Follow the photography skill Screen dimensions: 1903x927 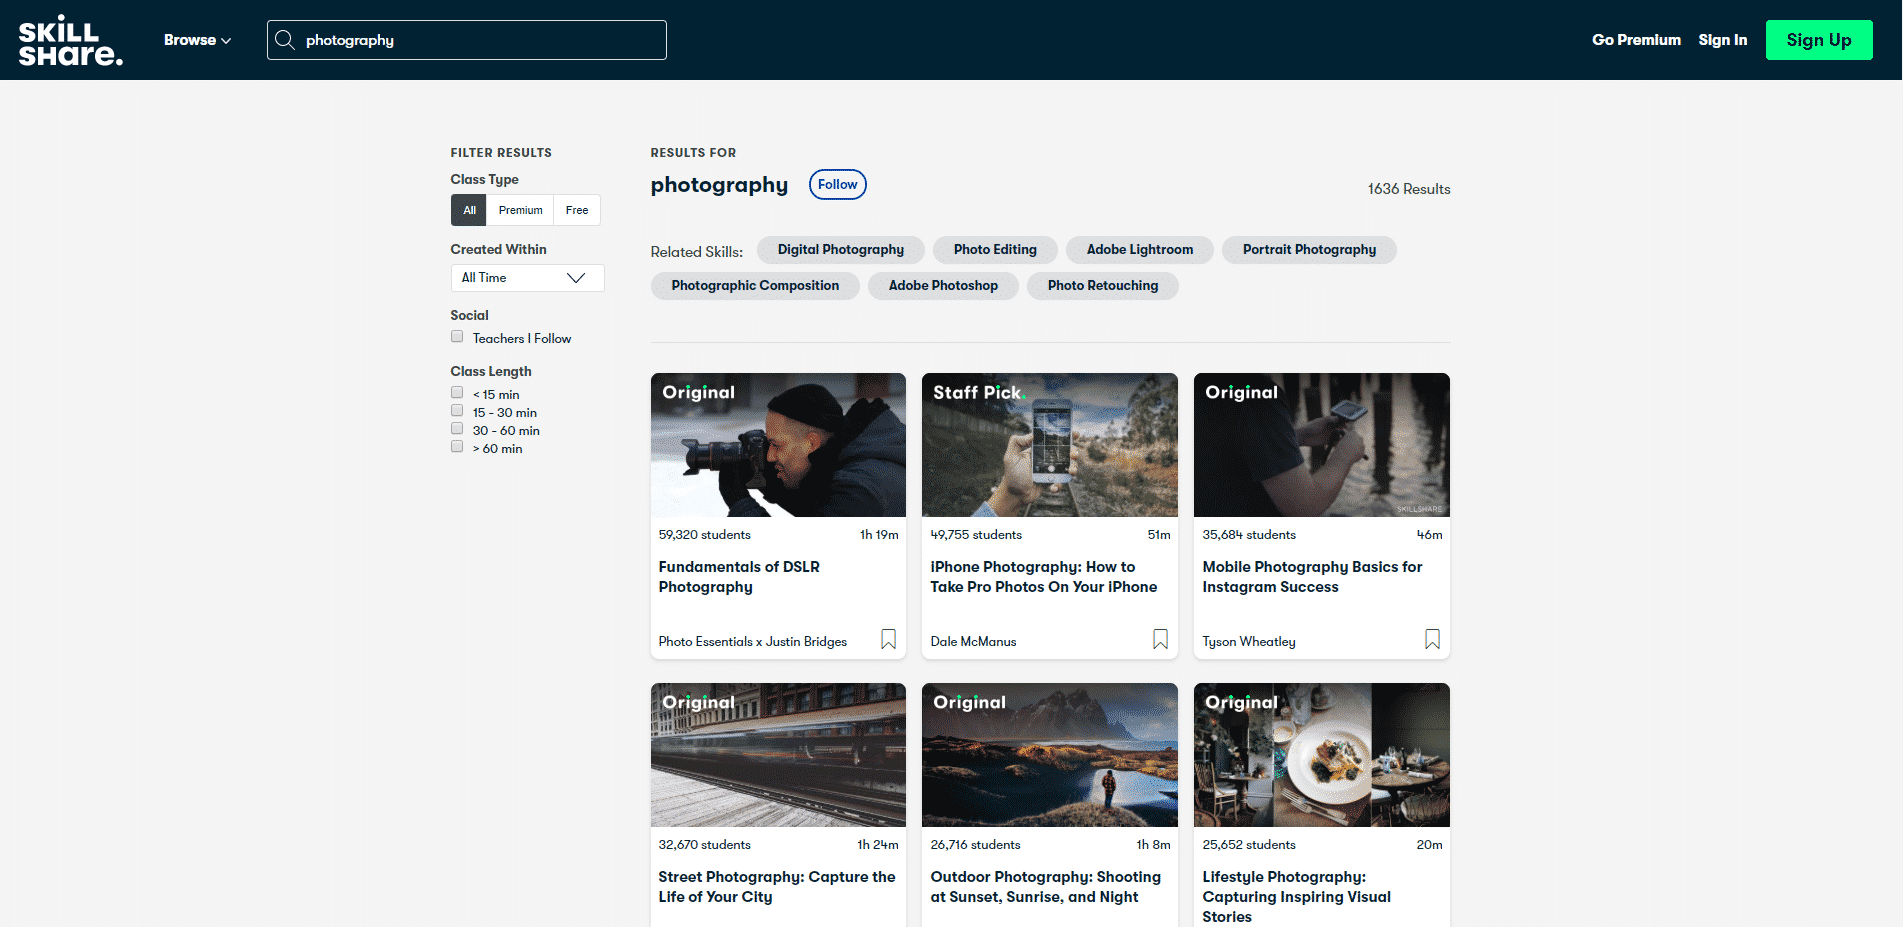tap(837, 185)
